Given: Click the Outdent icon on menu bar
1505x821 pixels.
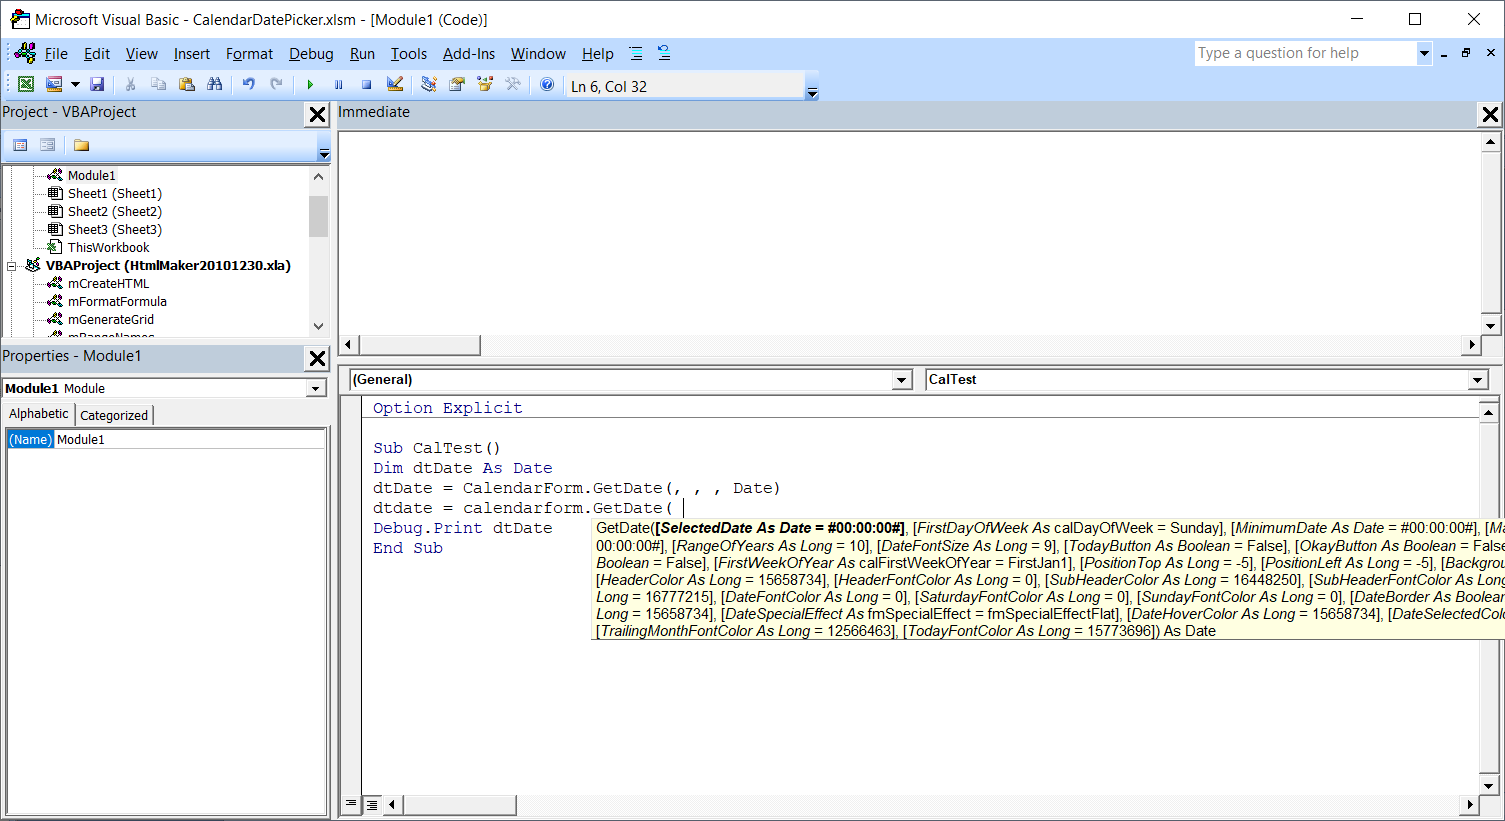Looking at the screenshot, I should tap(664, 54).
